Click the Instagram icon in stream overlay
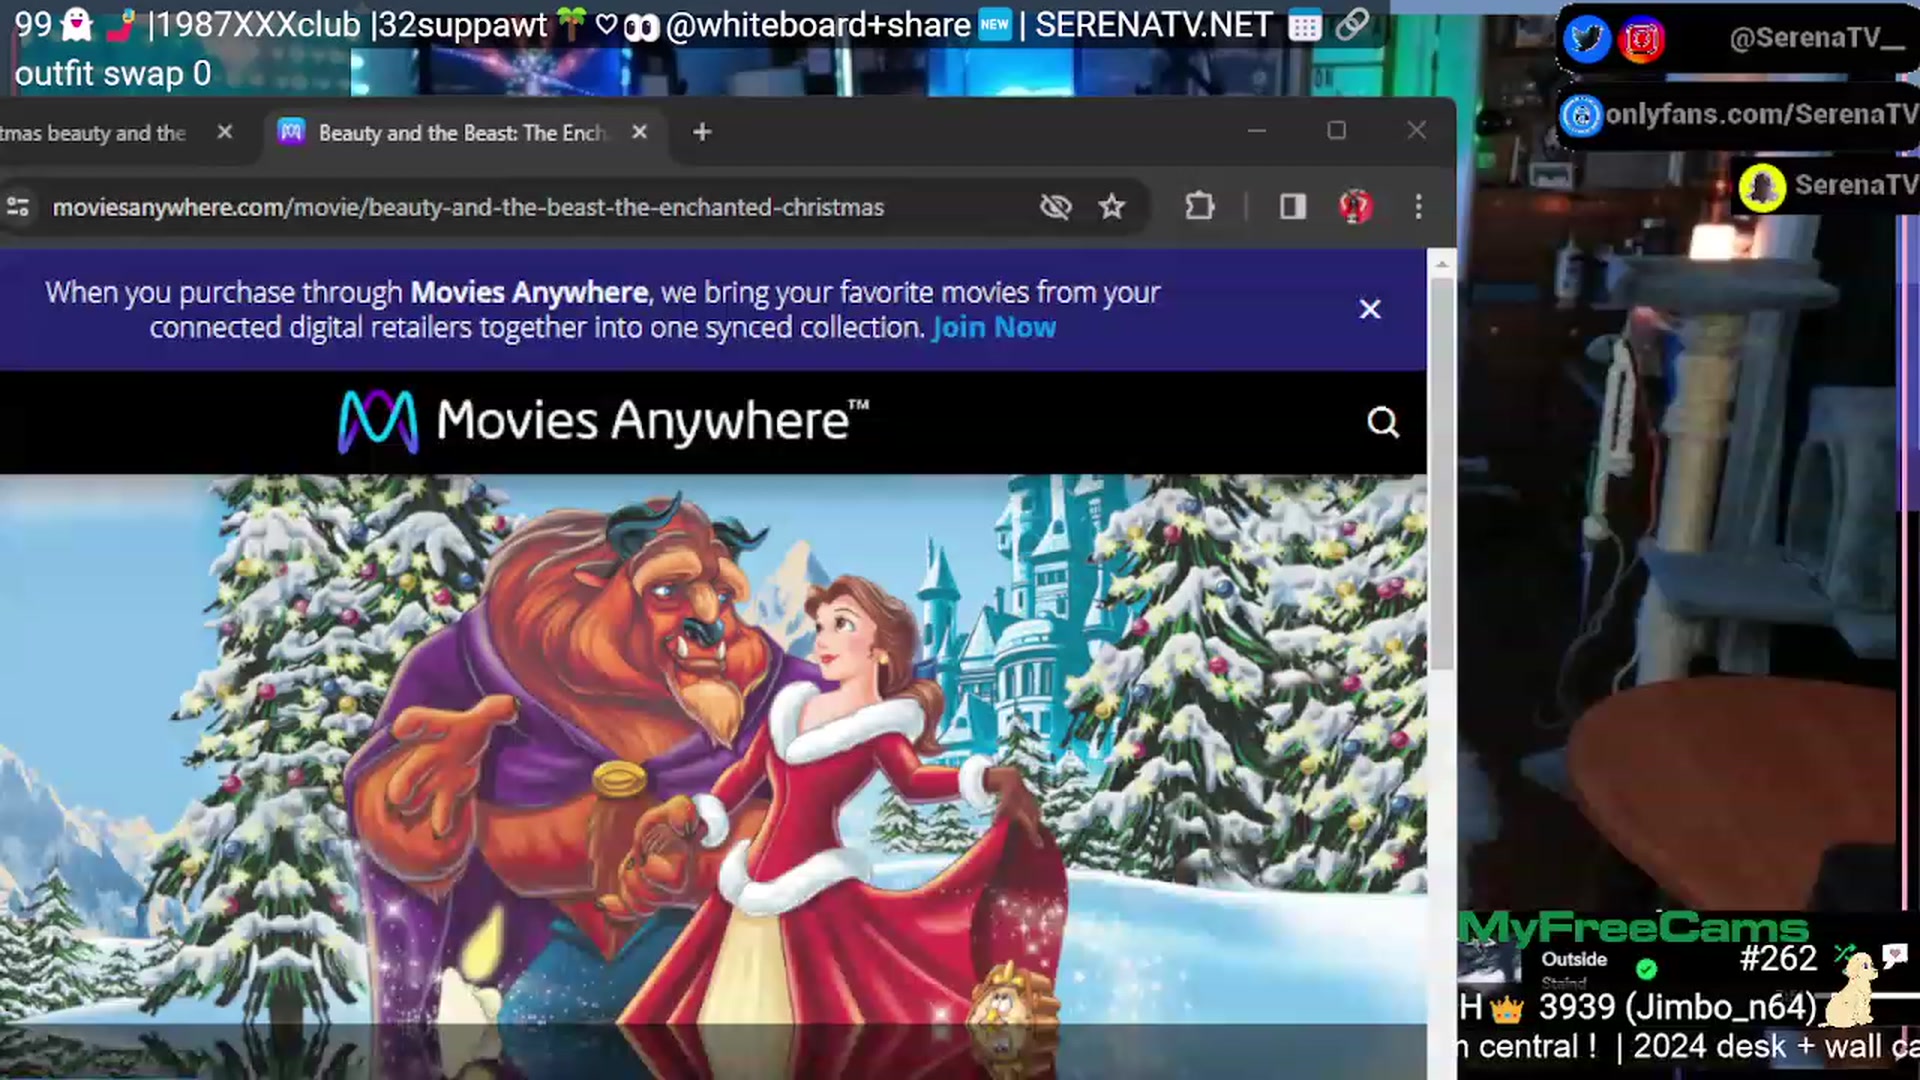The width and height of the screenshot is (1920, 1080). click(x=1642, y=40)
